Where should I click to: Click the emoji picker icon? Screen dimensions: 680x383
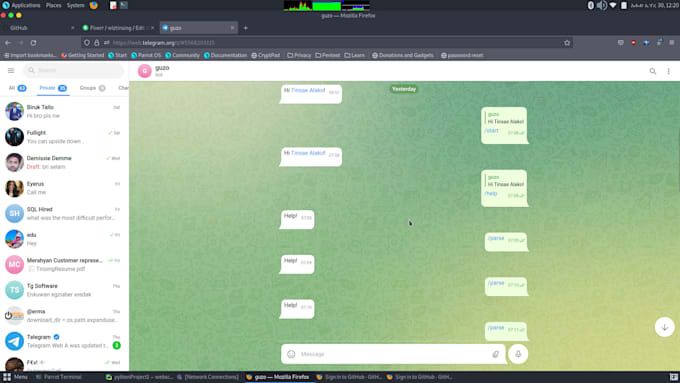coord(291,354)
